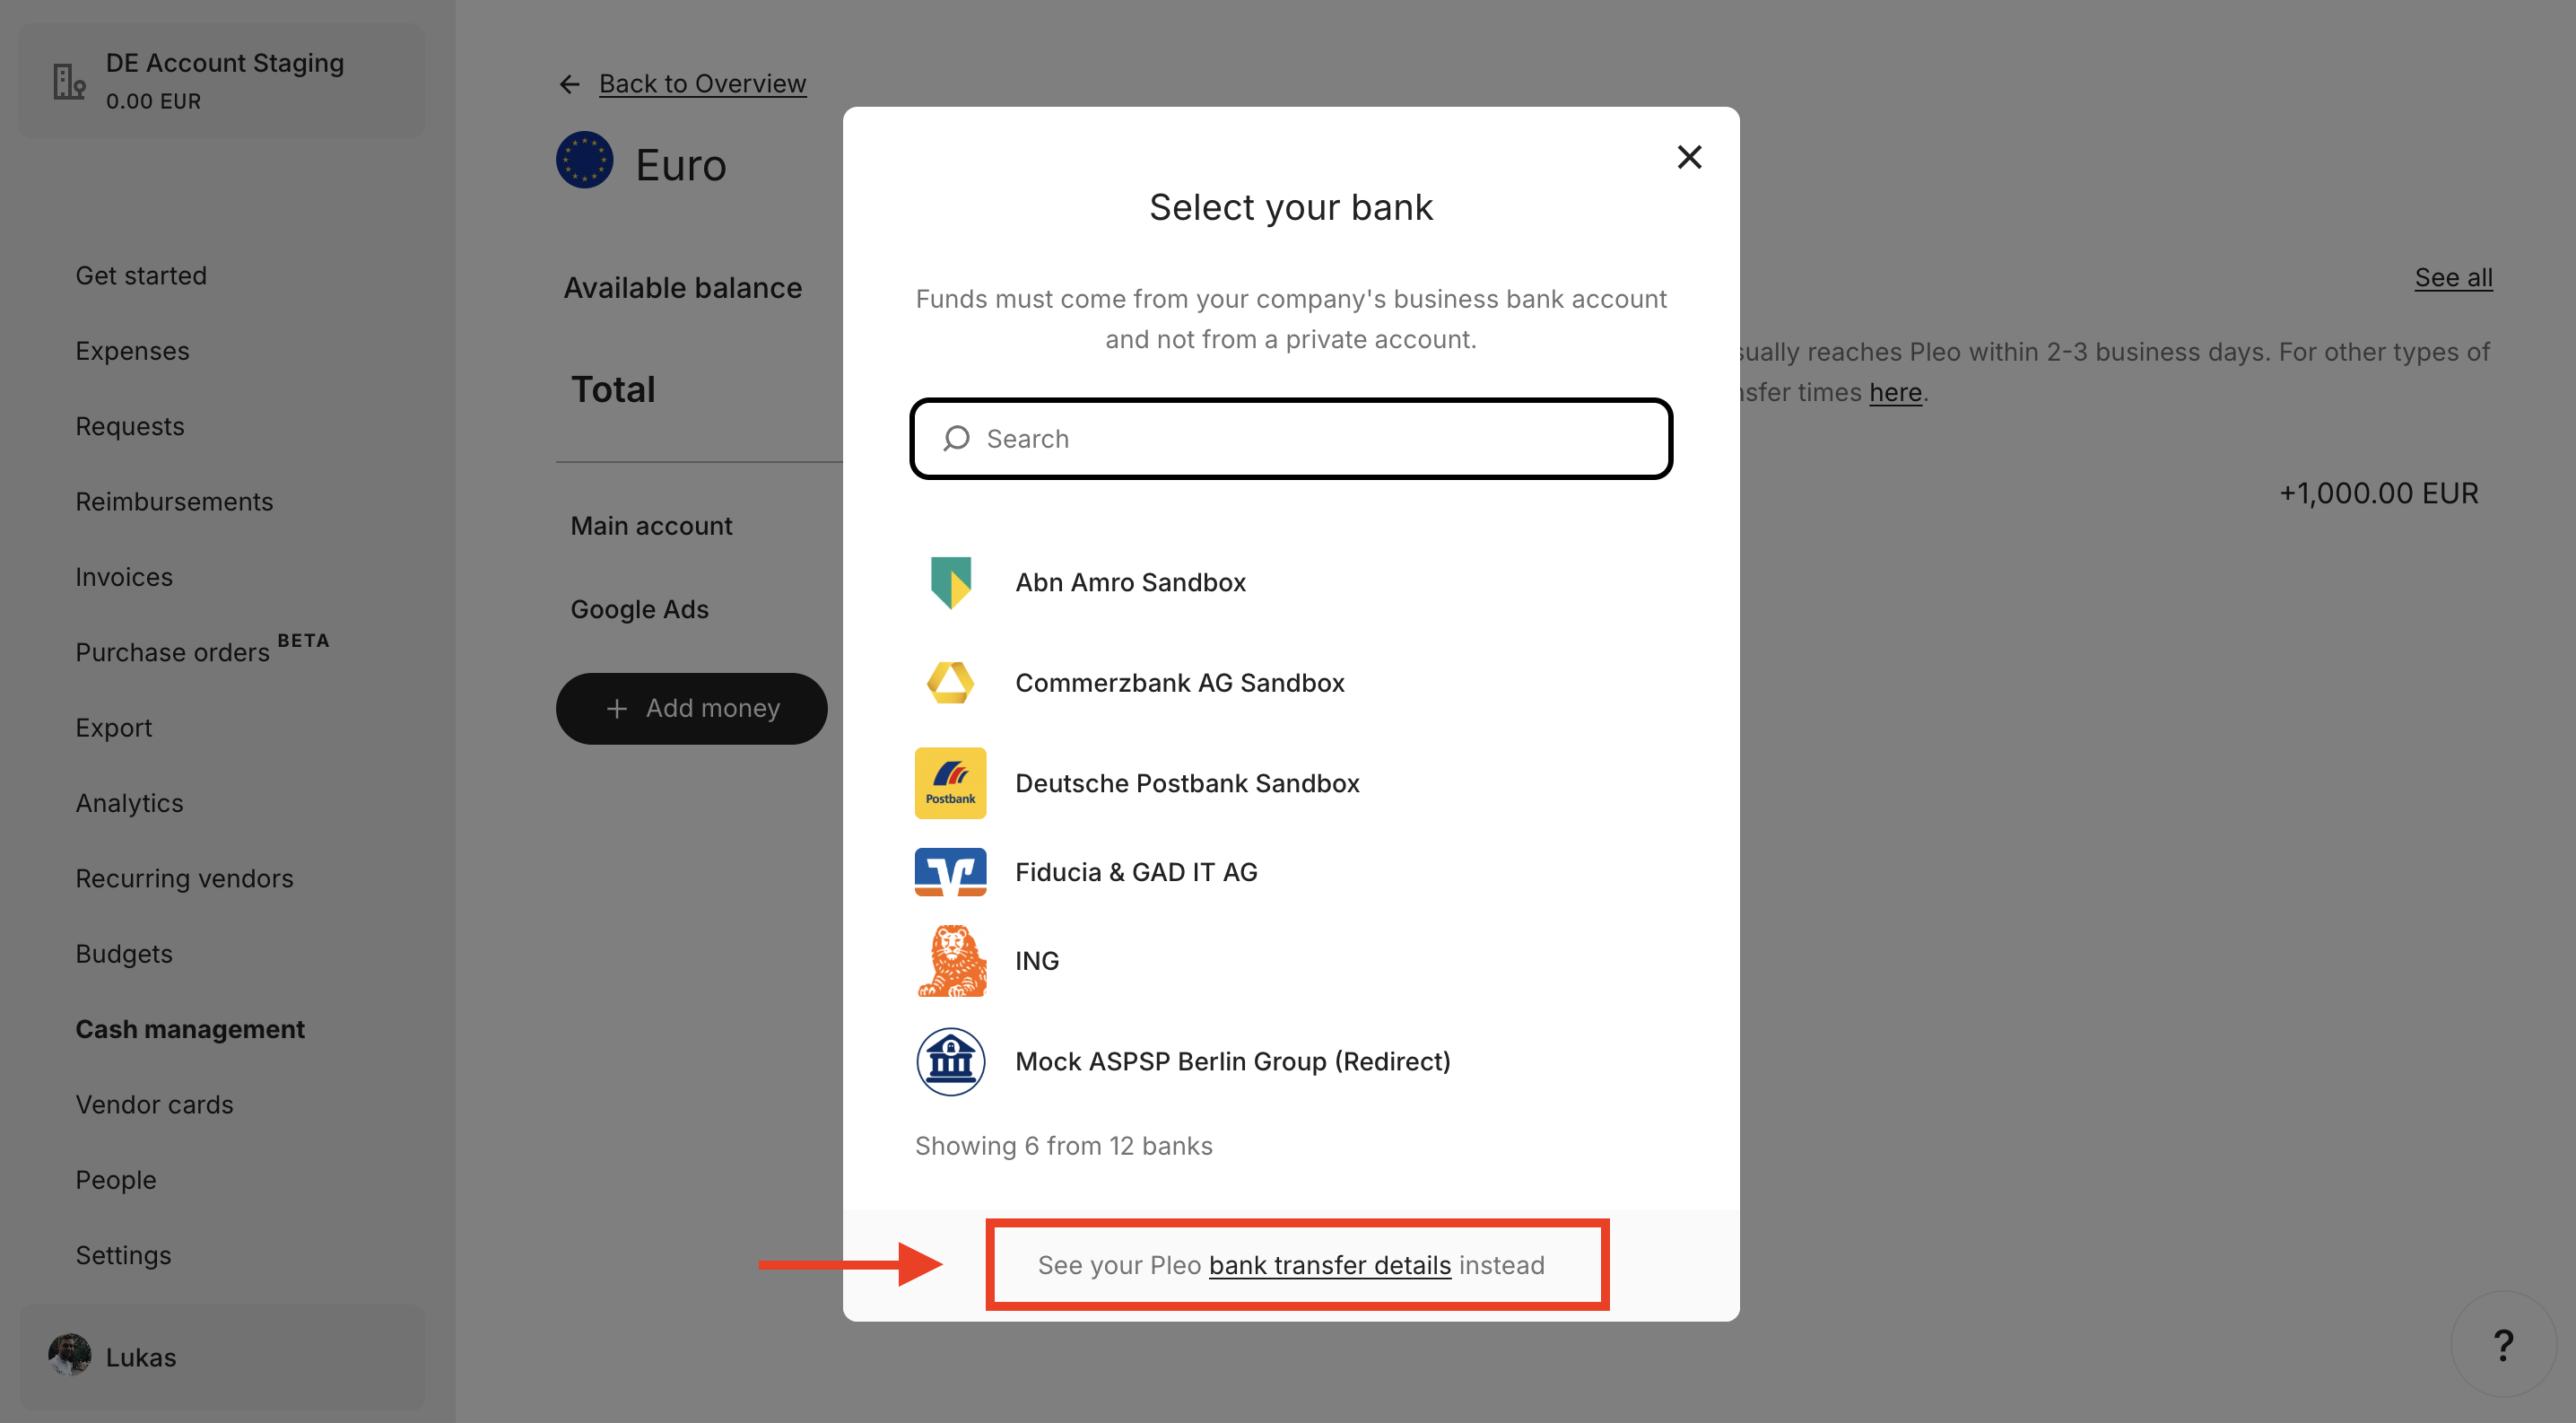
Task: Select the ING lion logo
Action: [x=950, y=961]
